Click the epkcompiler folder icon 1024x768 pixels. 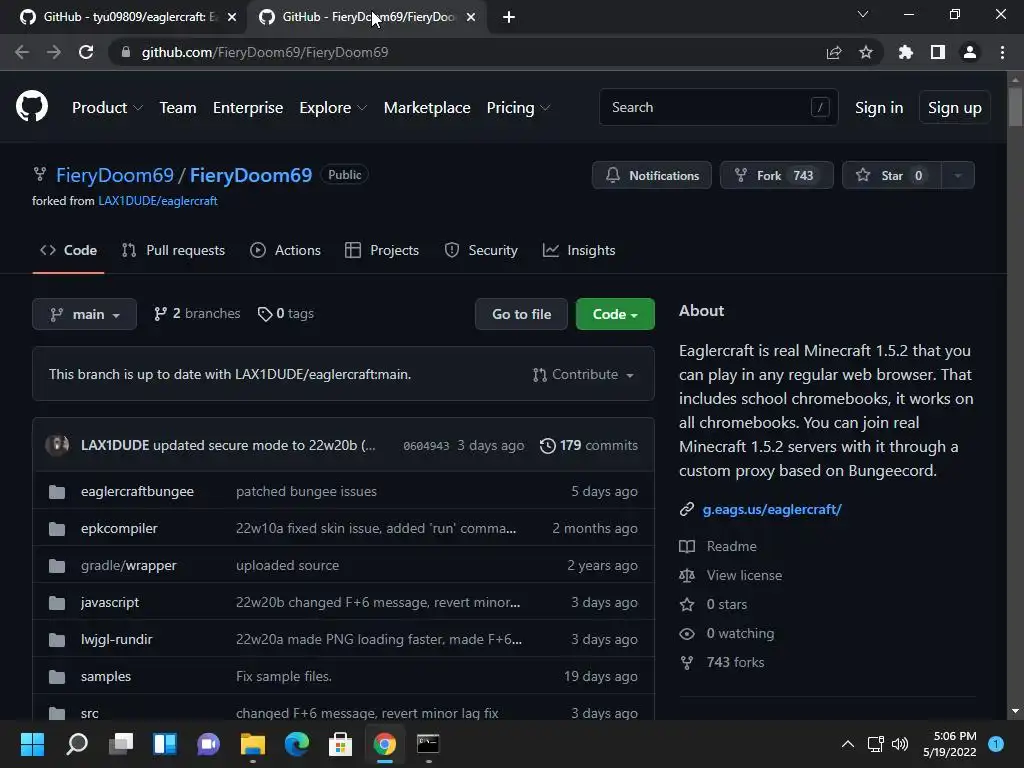coord(57,528)
